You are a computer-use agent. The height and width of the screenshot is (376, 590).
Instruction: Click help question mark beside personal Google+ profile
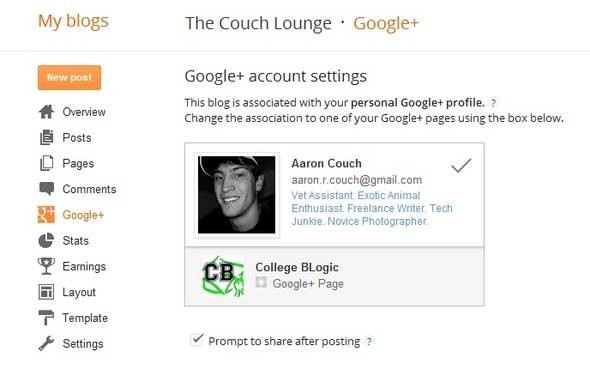[x=493, y=103]
